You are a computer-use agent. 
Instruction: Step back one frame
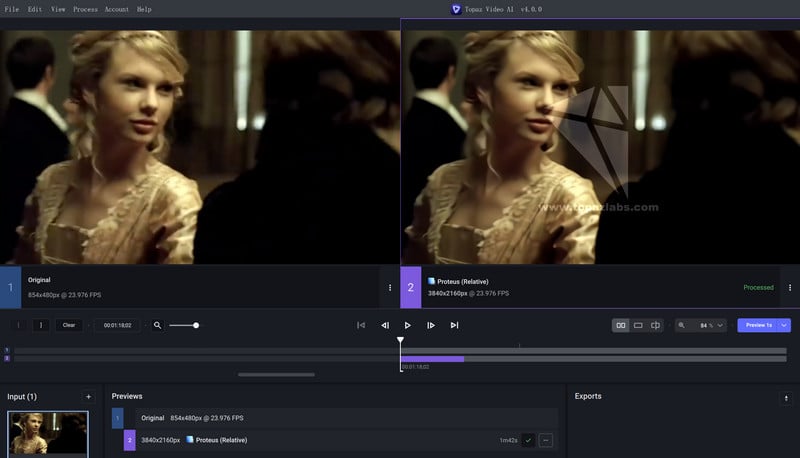pos(385,325)
